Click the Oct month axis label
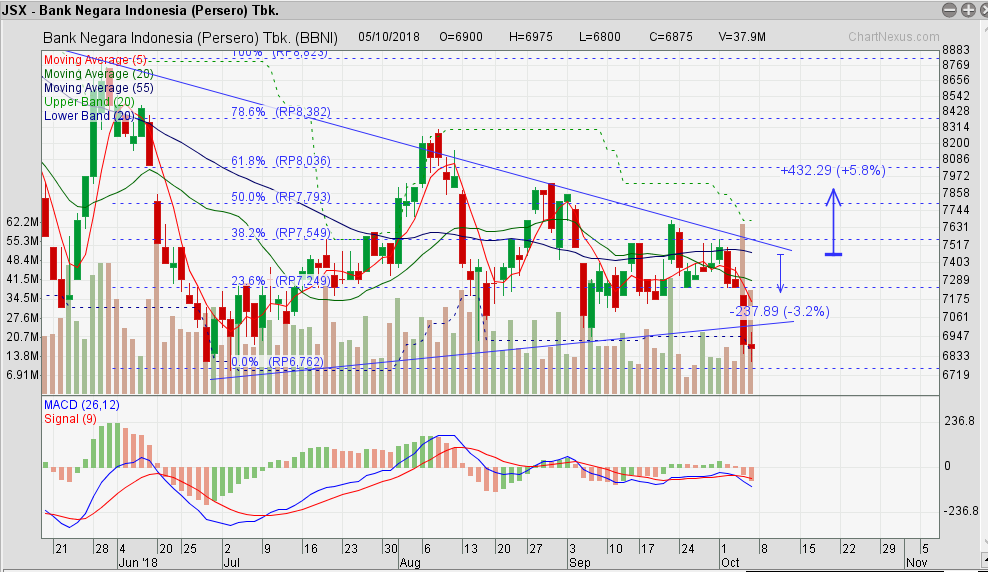The height and width of the screenshot is (572, 988). 730,563
